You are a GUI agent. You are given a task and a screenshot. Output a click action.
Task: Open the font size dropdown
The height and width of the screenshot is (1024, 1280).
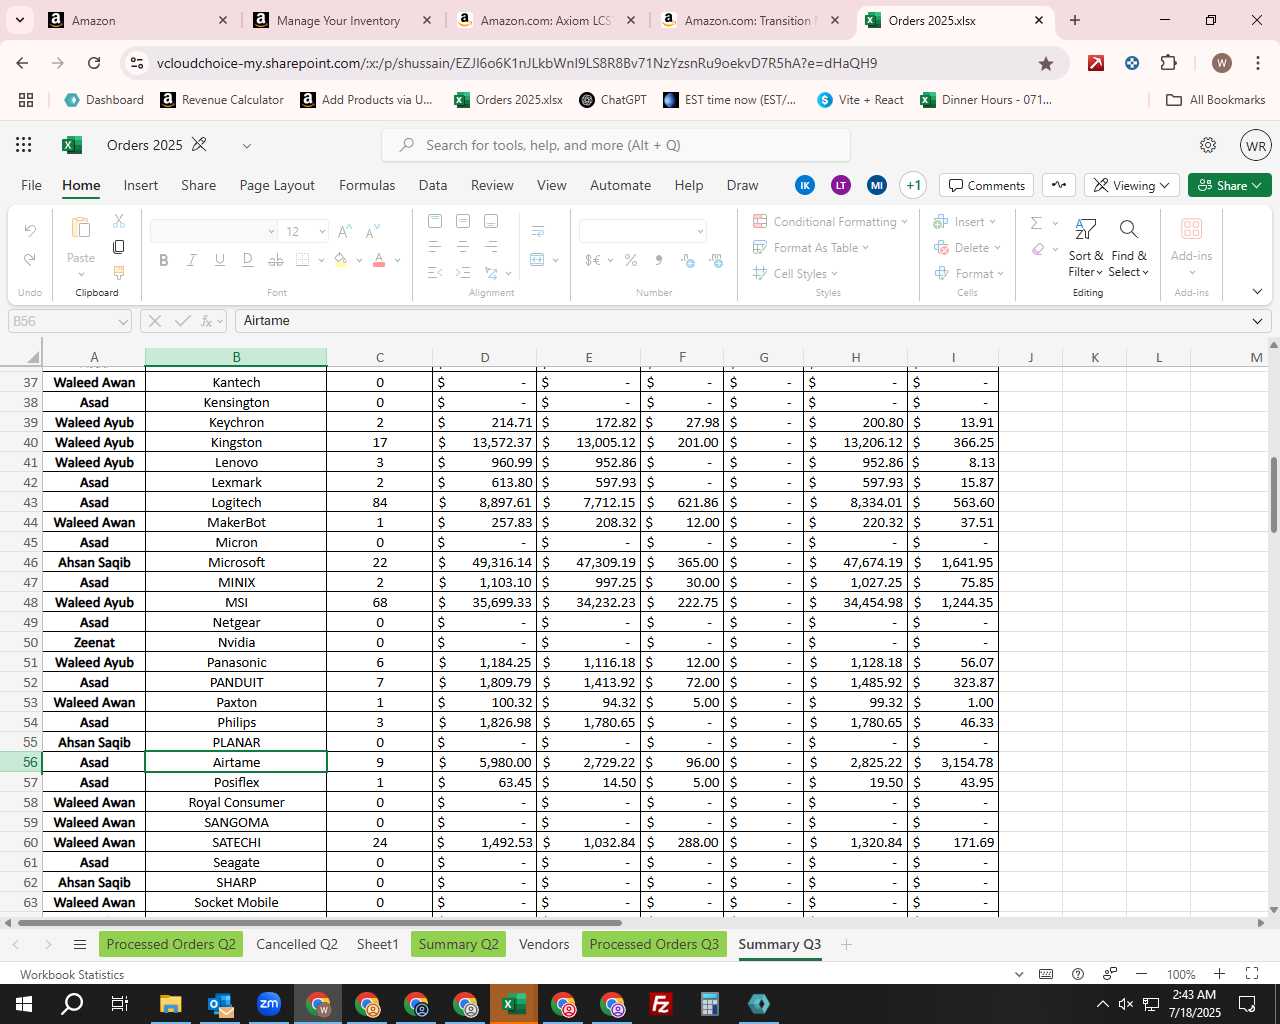click(322, 231)
